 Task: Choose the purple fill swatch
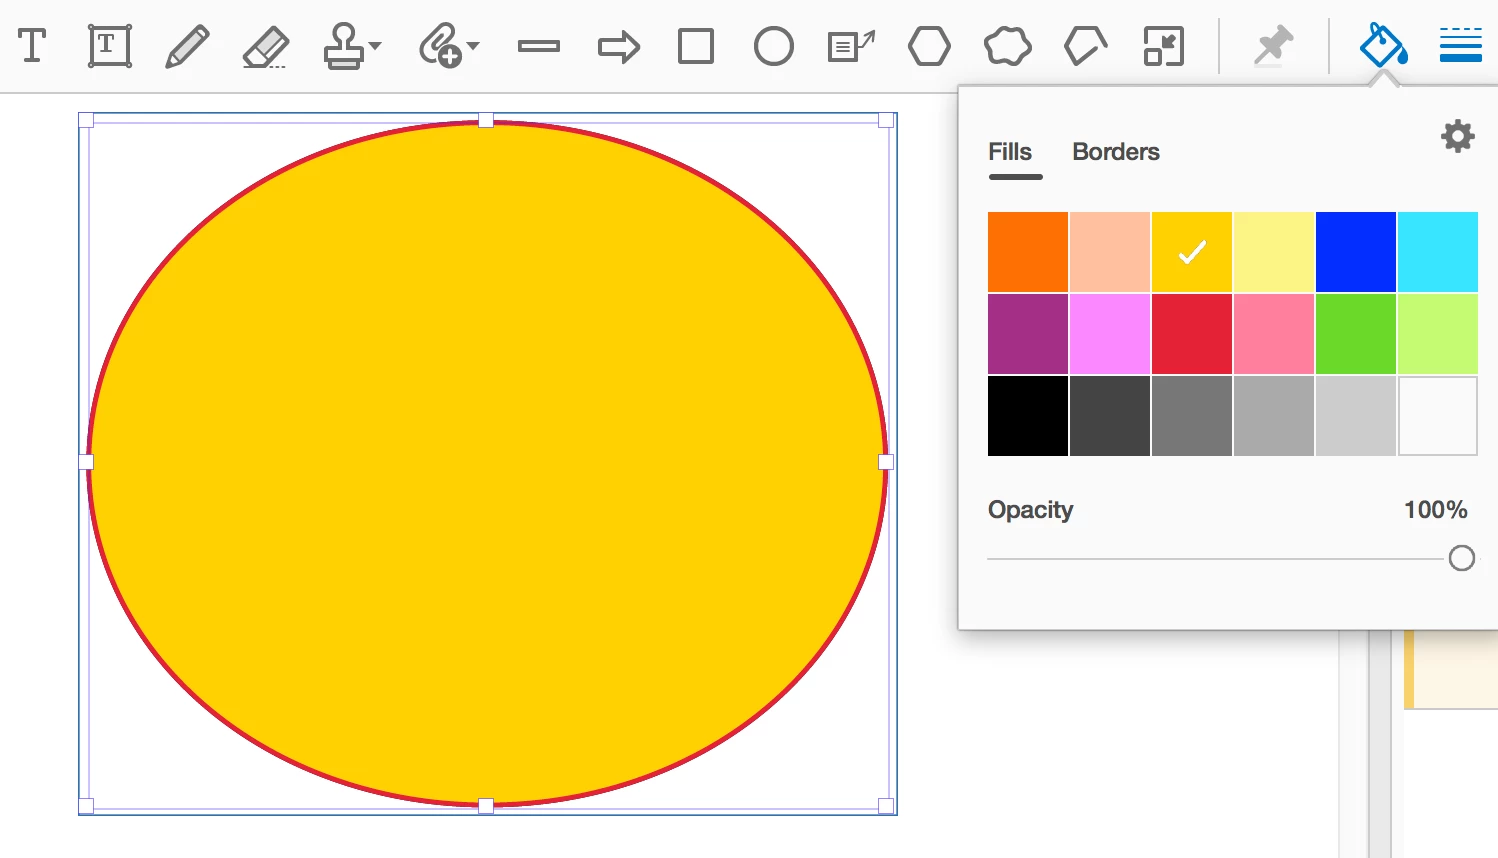(x=1028, y=334)
